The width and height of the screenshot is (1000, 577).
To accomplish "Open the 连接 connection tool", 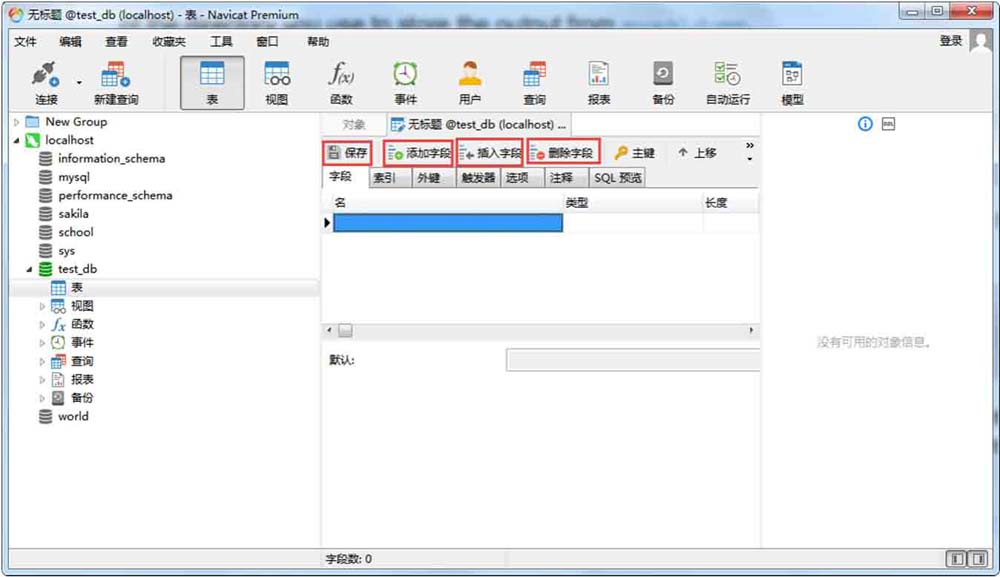I will tap(46, 82).
